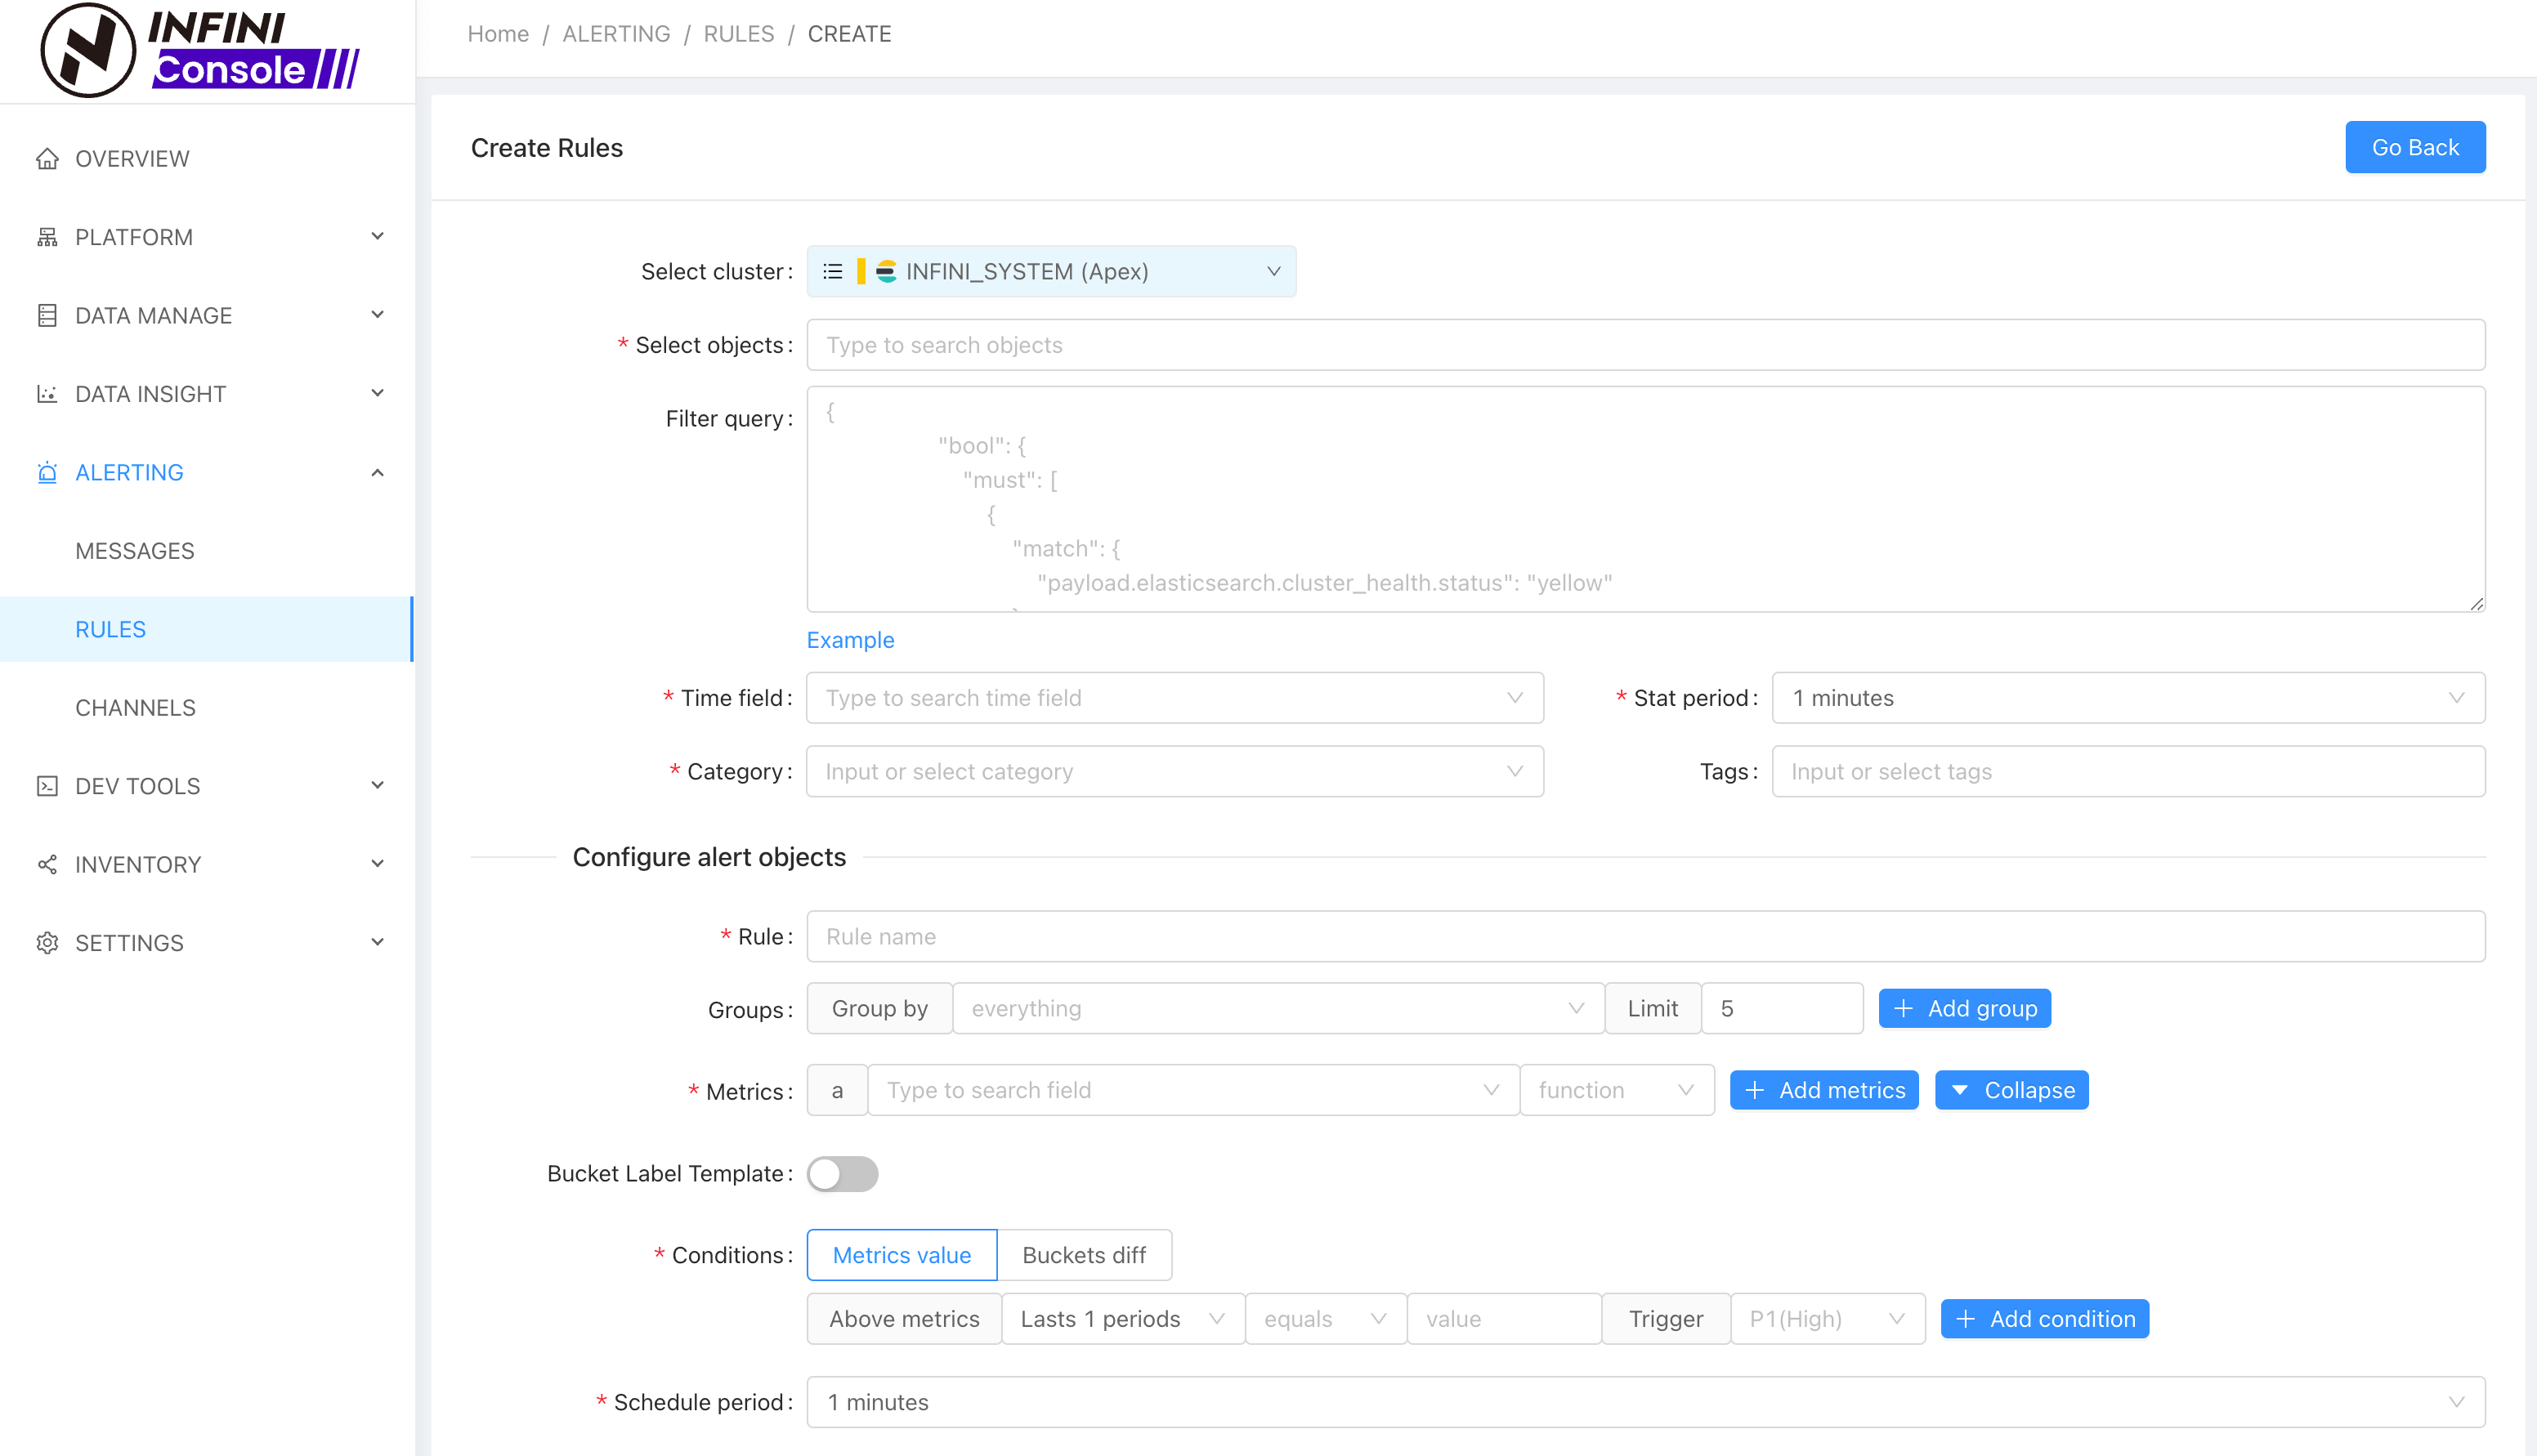
Task: Open the Channels submenu item
Action: coord(135,708)
